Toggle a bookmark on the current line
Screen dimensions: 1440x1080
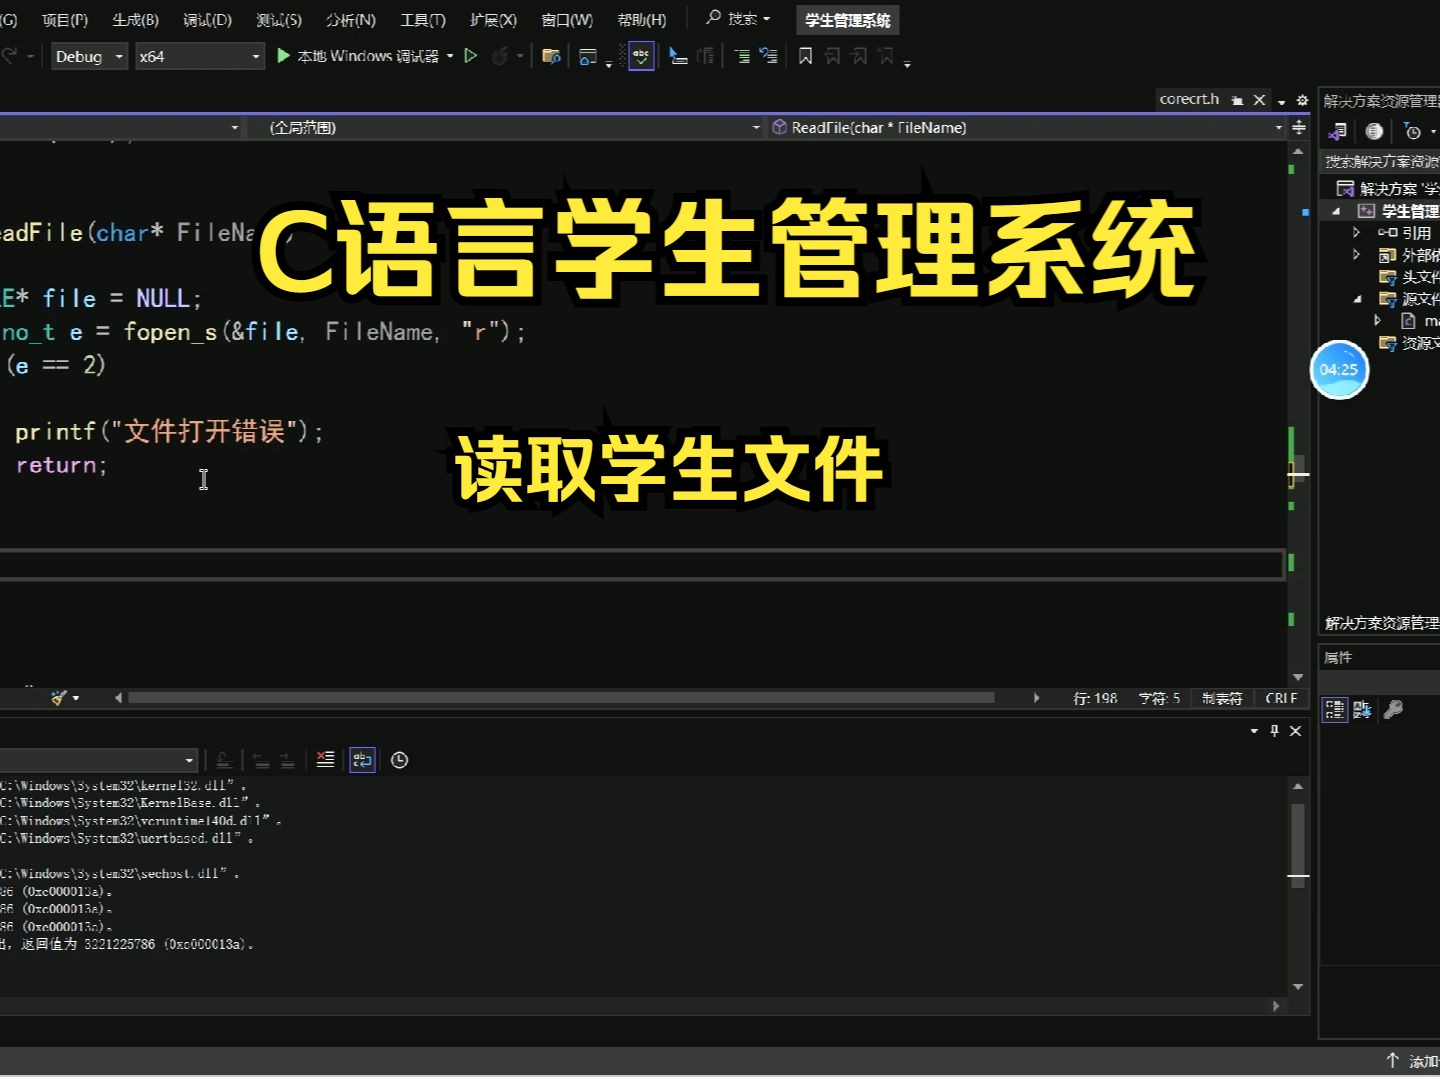pyautogui.click(x=806, y=56)
